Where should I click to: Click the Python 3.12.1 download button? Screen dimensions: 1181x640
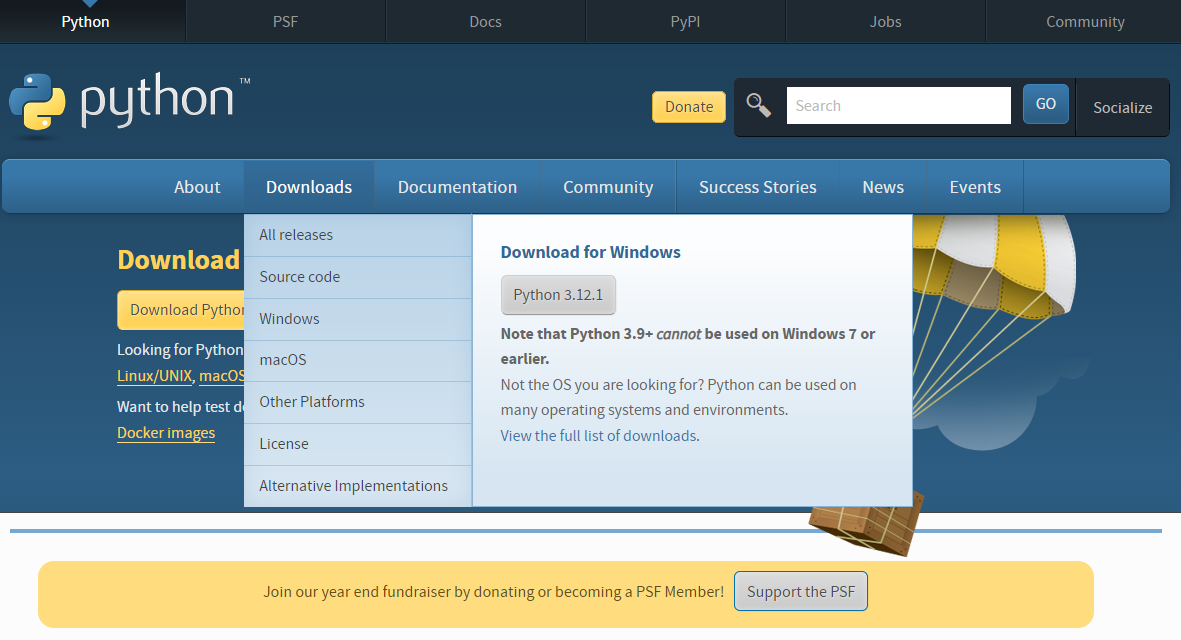pyautogui.click(x=558, y=295)
